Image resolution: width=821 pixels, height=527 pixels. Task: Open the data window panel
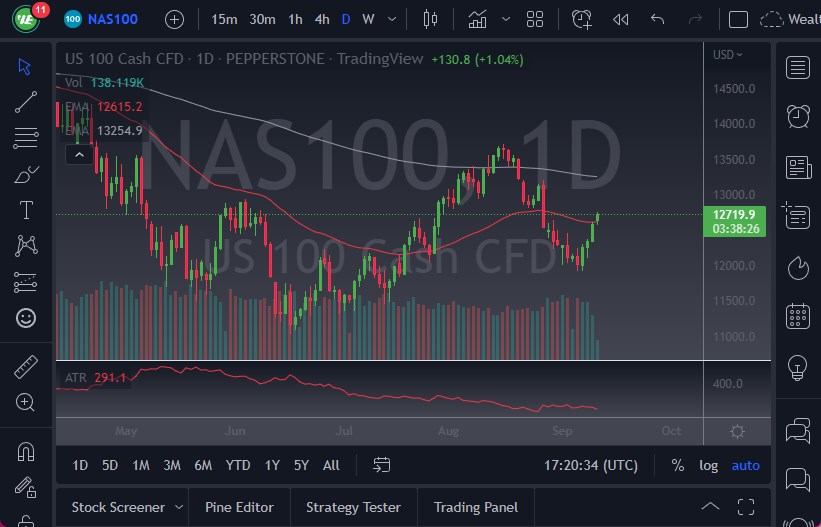(x=797, y=216)
